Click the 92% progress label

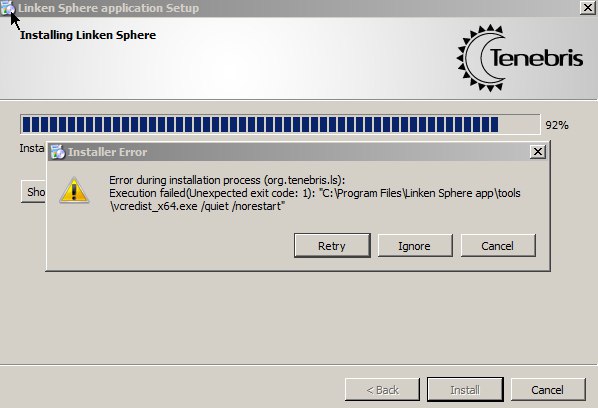(557, 125)
